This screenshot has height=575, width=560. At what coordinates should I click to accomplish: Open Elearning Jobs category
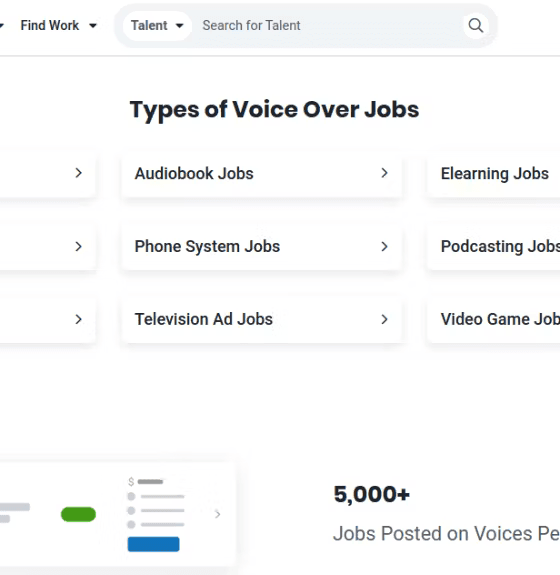494,173
